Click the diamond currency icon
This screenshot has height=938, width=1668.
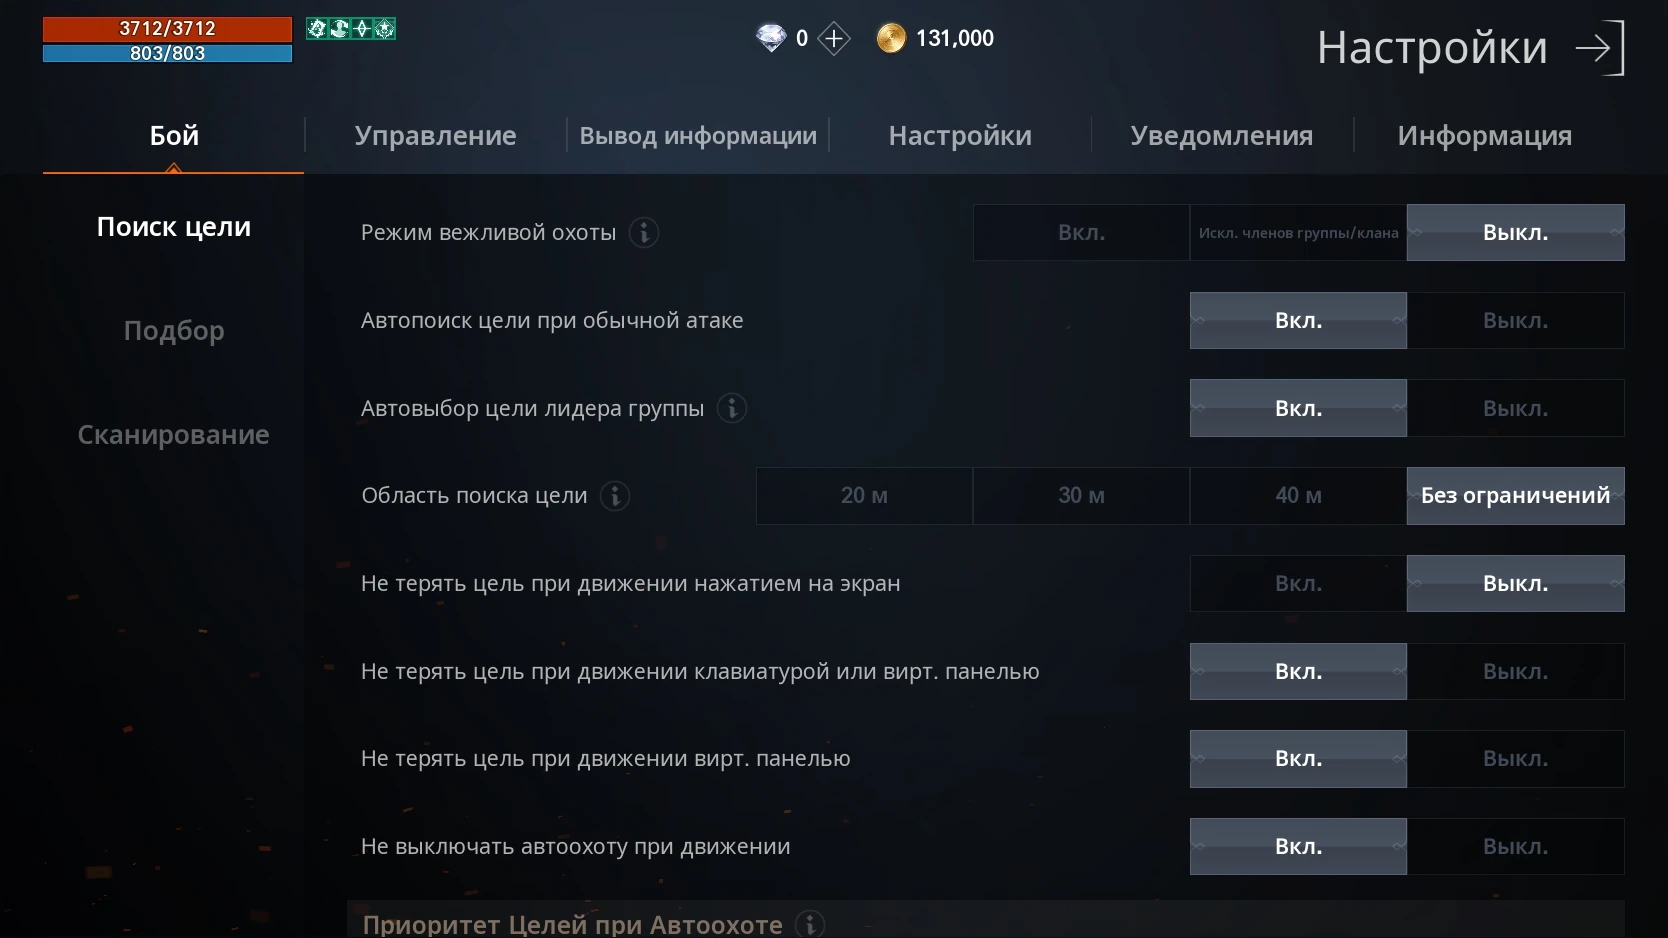click(771, 39)
